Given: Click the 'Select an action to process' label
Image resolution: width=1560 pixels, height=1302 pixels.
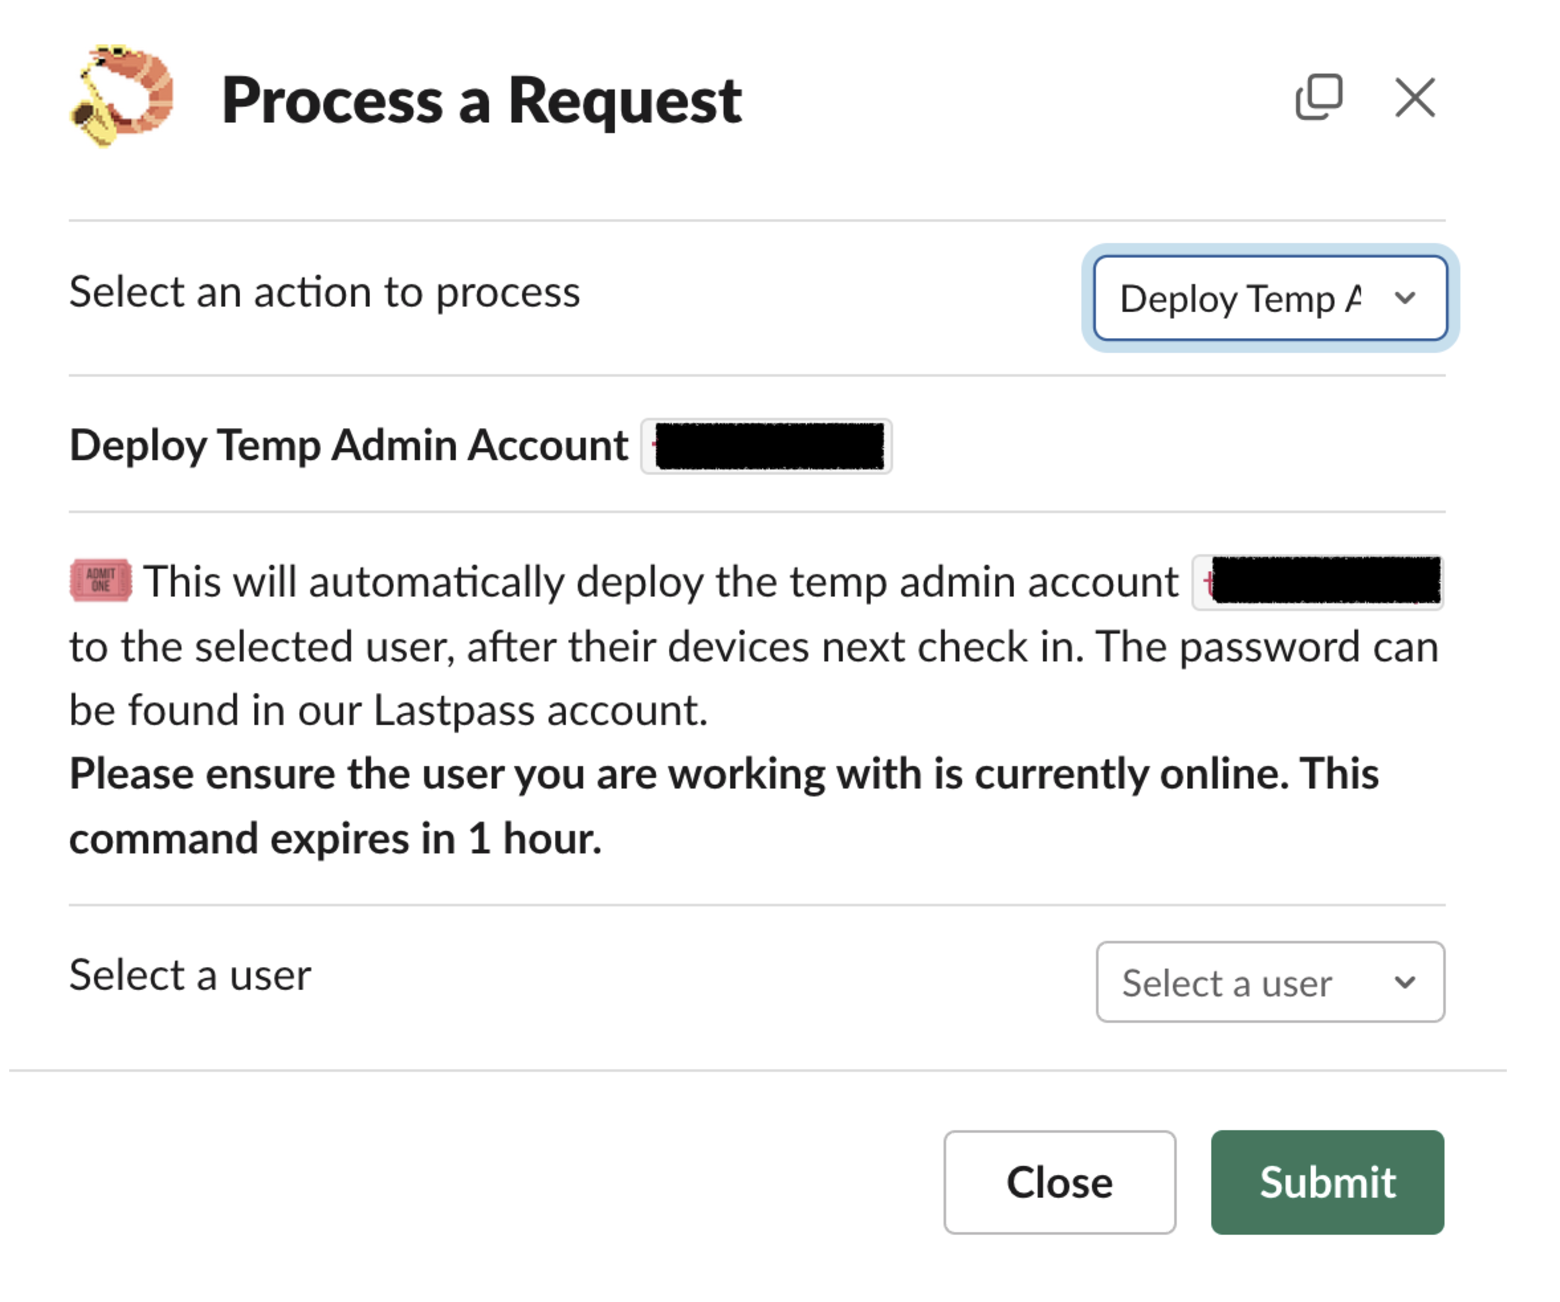Looking at the screenshot, I should (x=324, y=293).
